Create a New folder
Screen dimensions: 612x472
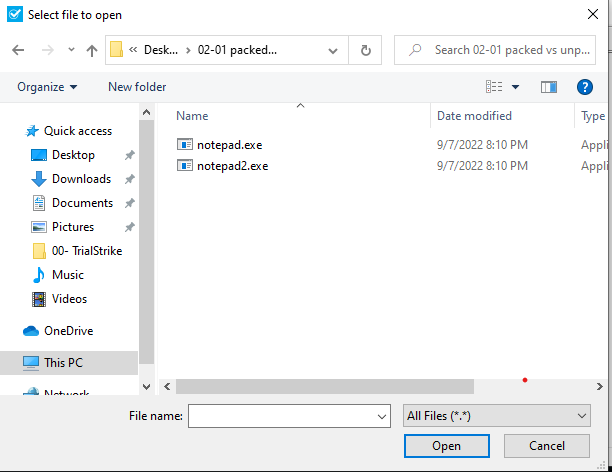point(137,87)
